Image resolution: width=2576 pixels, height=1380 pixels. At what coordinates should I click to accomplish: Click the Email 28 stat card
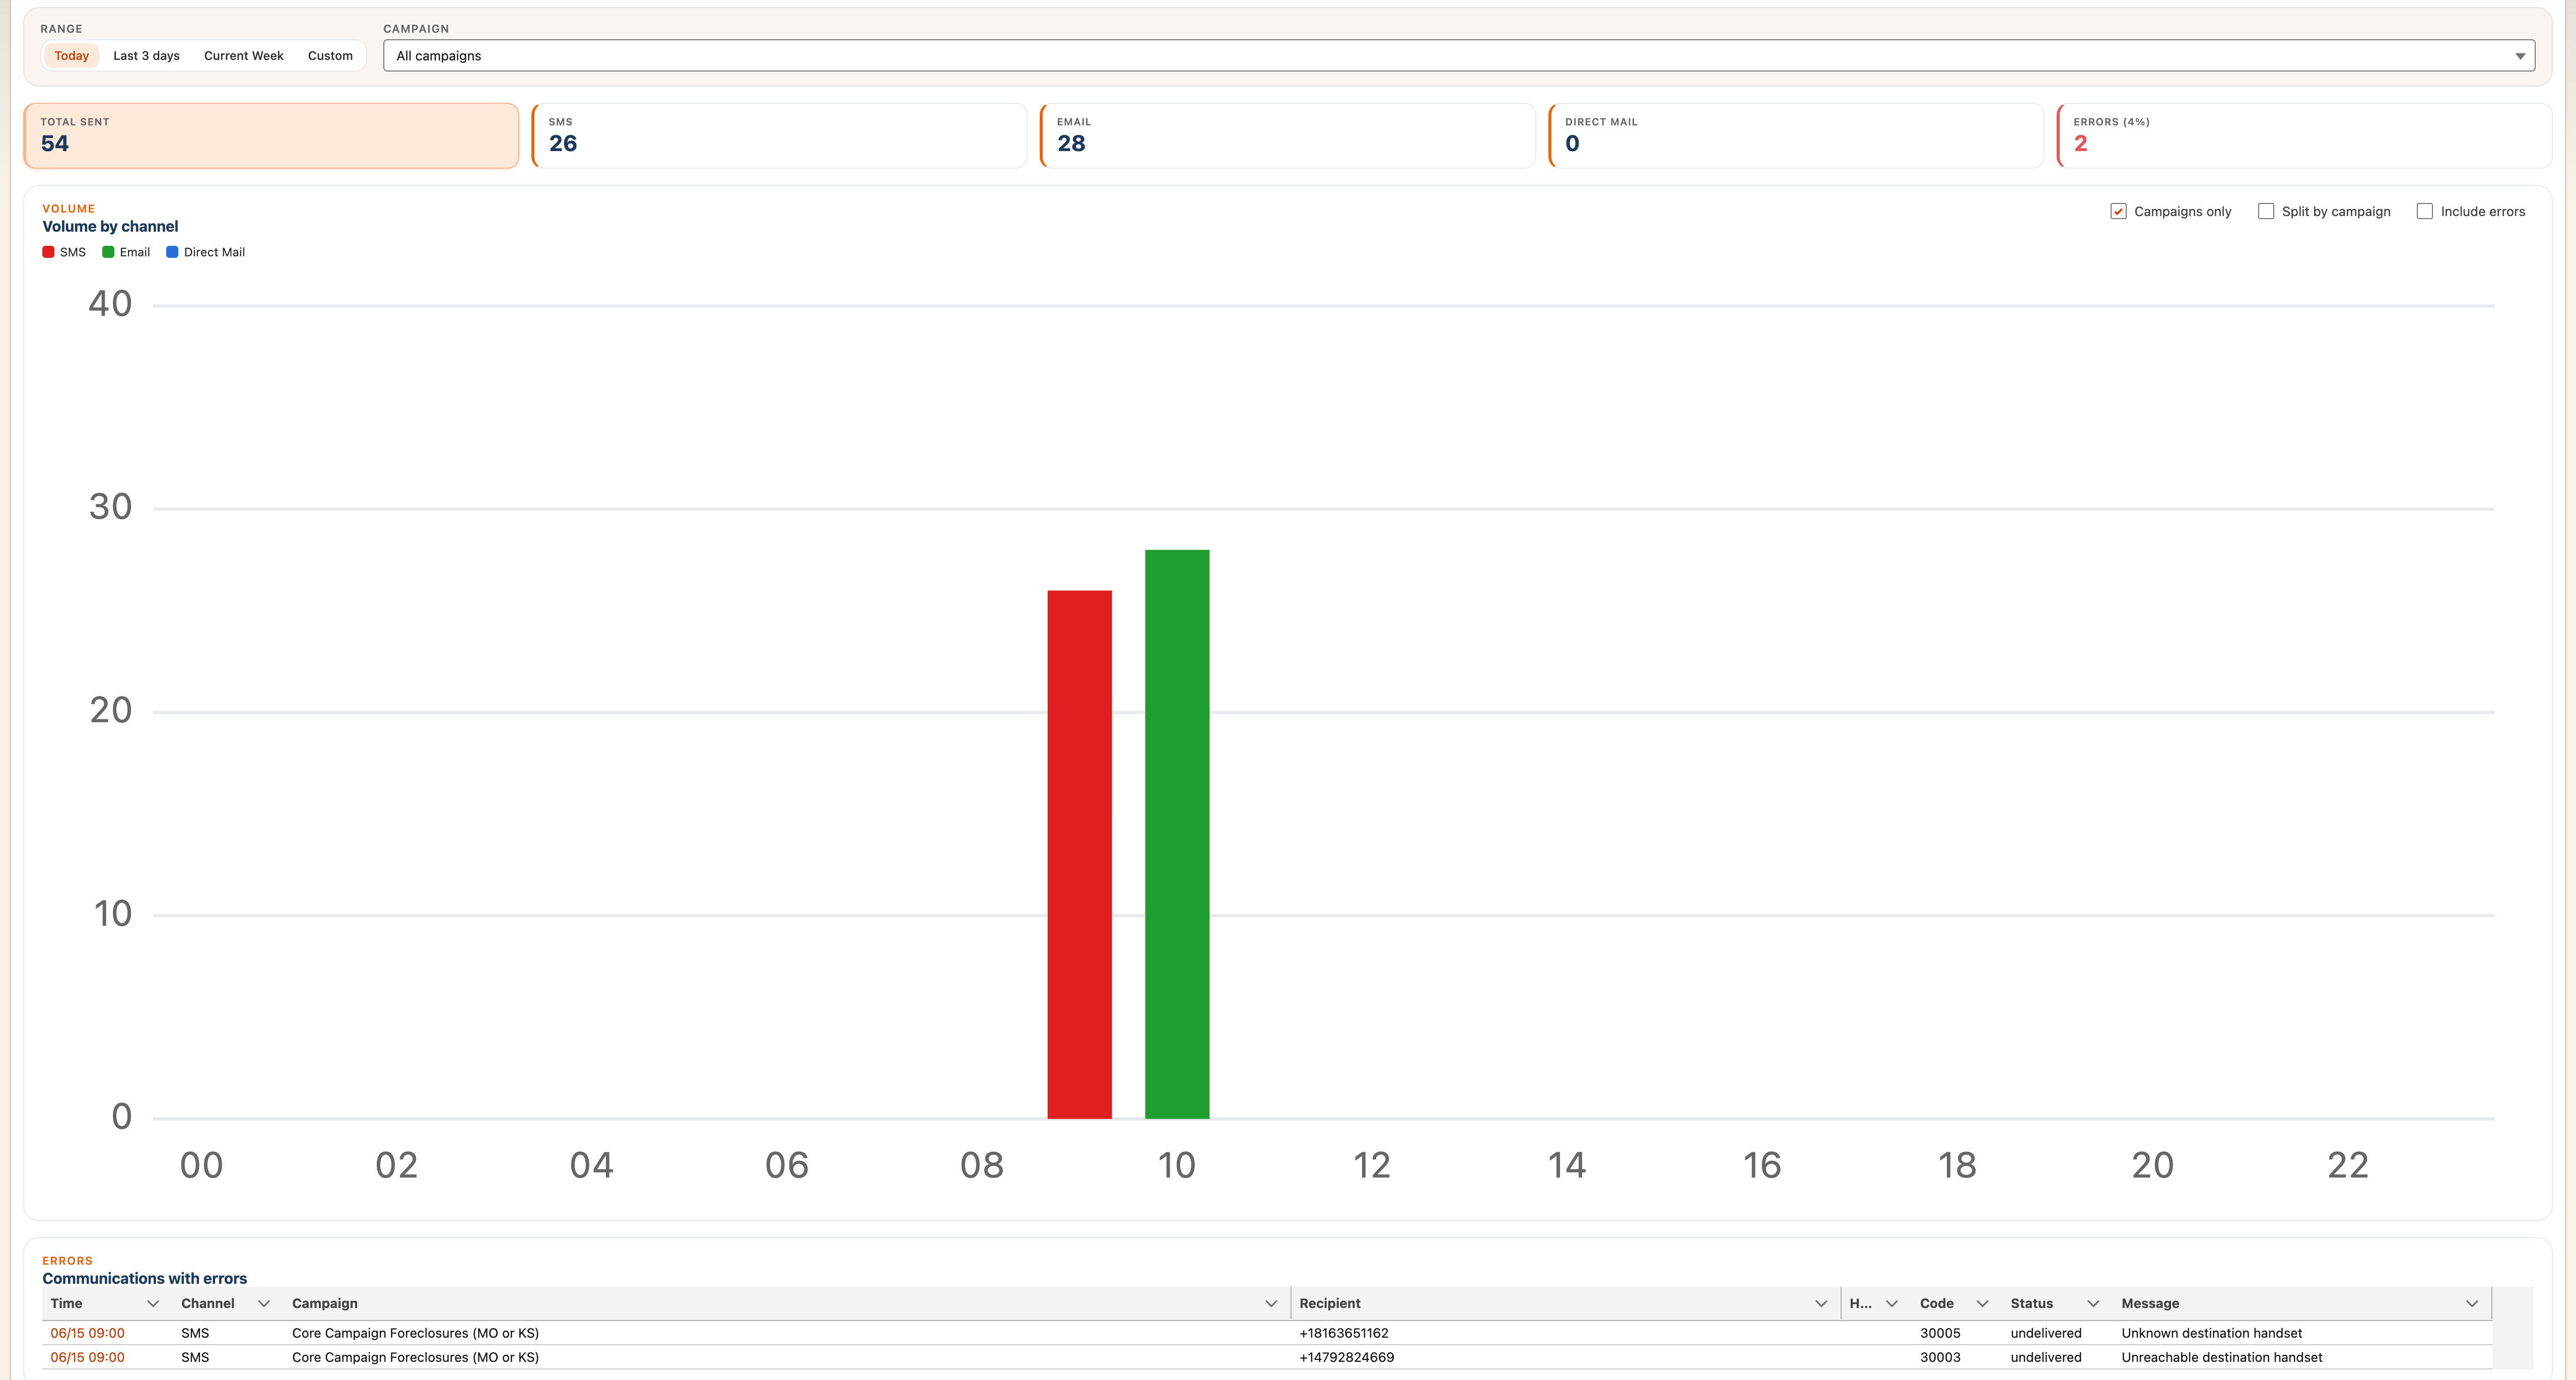tap(1288, 136)
